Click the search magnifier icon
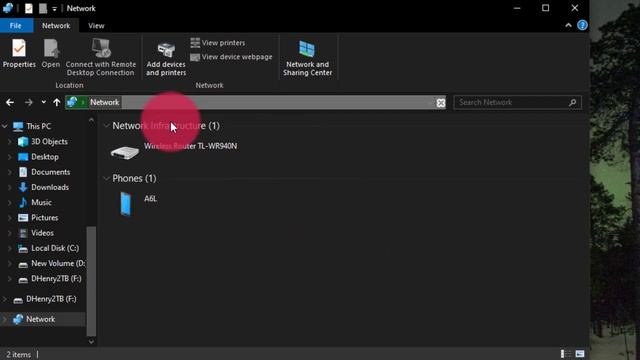Screen dimensions: 640x360 (x=572, y=102)
